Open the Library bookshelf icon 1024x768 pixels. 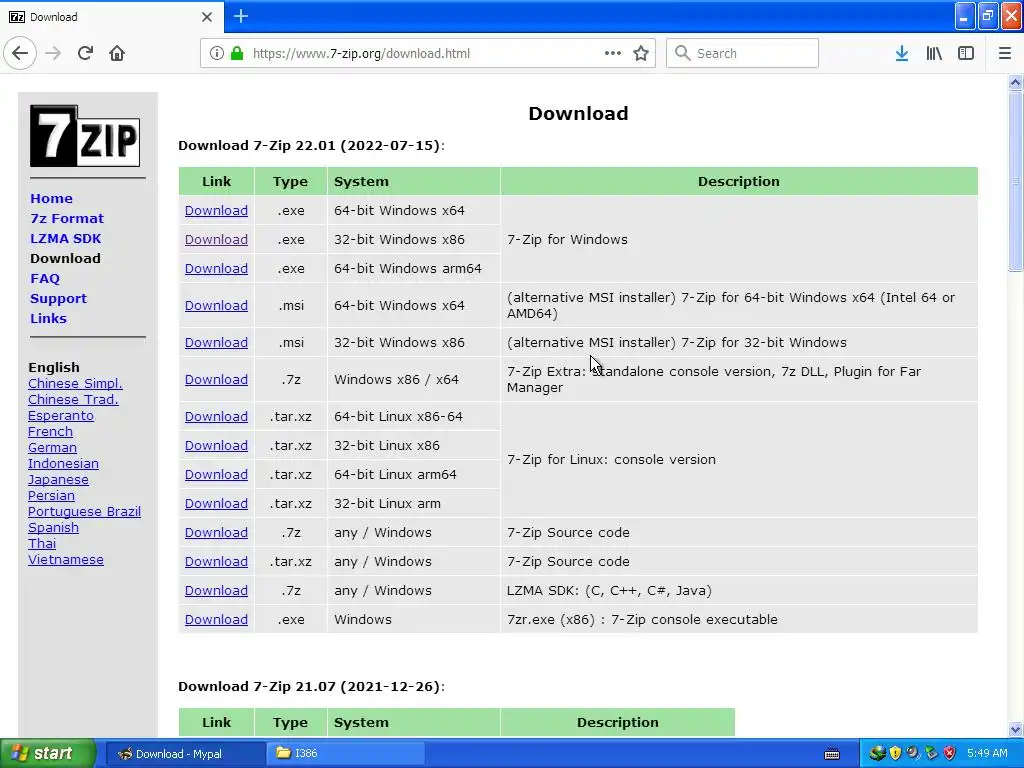(x=934, y=53)
